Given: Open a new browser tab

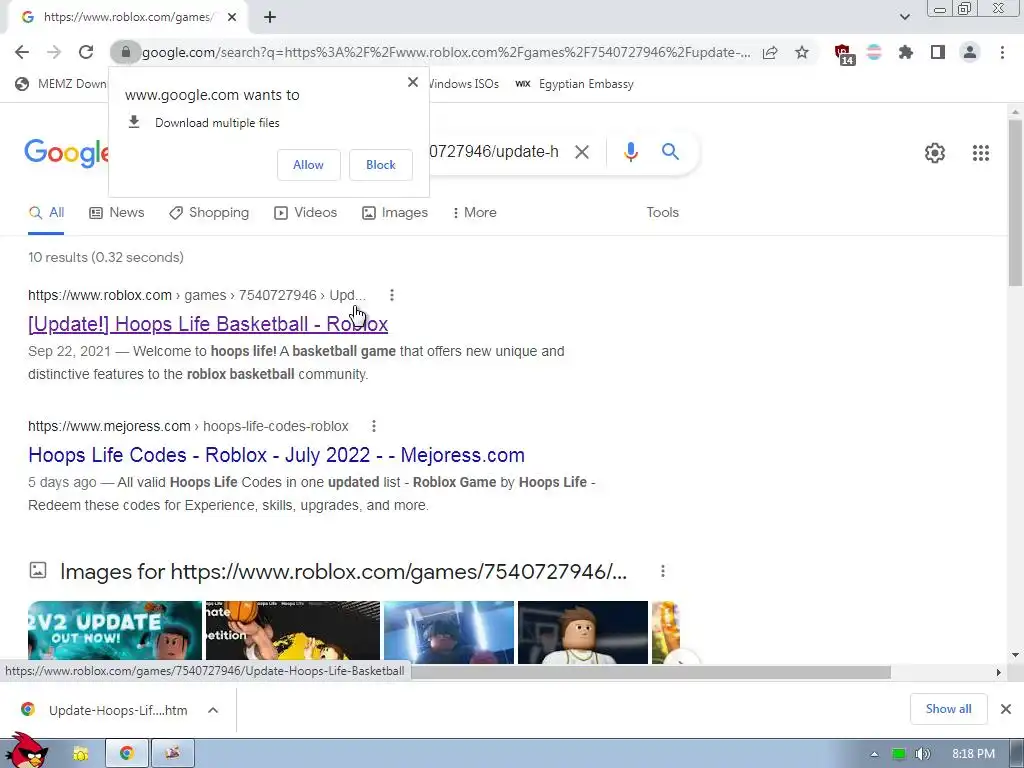Looking at the screenshot, I should (270, 17).
